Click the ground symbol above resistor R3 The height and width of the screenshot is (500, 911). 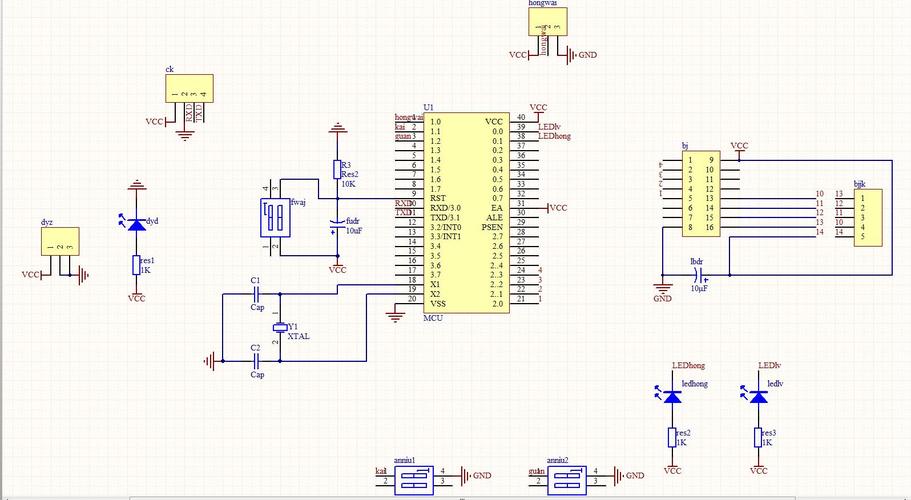tap(337, 127)
